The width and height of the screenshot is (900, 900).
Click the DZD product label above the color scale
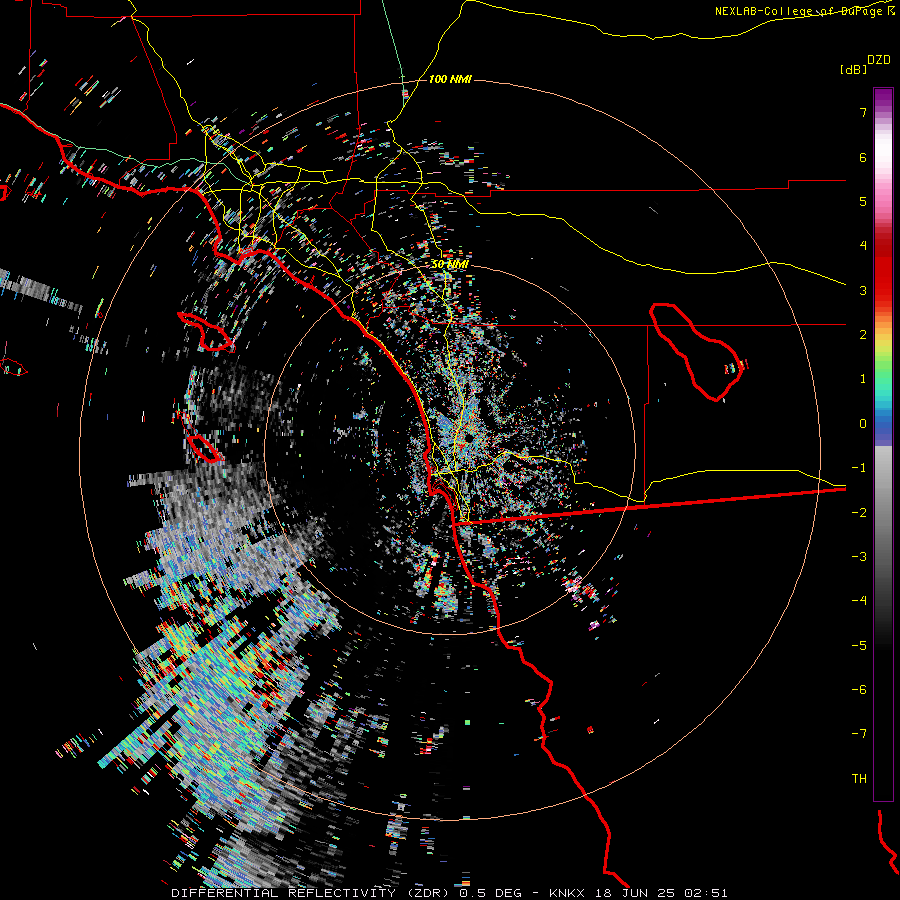click(x=879, y=60)
